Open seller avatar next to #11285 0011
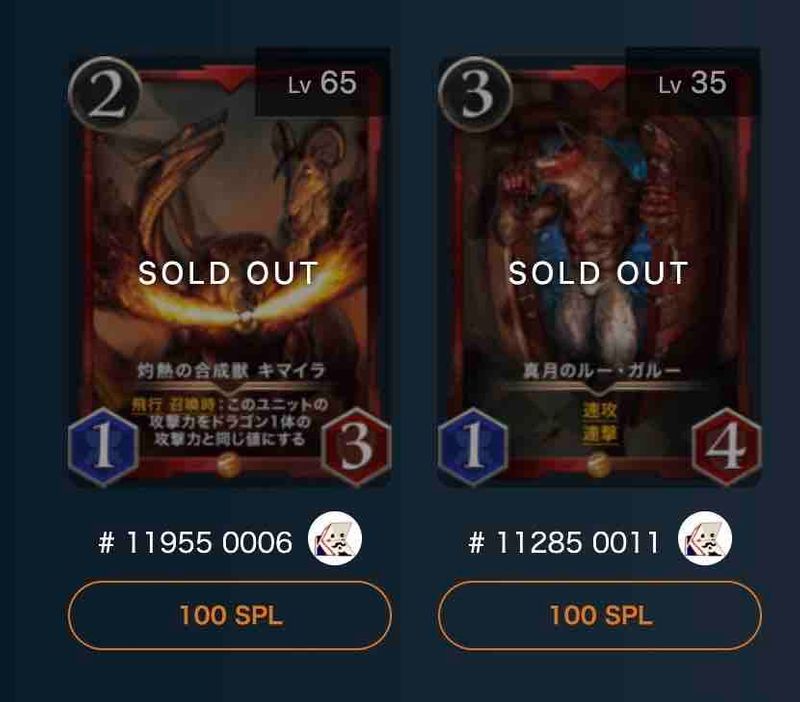The height and width of the screenshot is (702, 800). [x=705, y=538]
